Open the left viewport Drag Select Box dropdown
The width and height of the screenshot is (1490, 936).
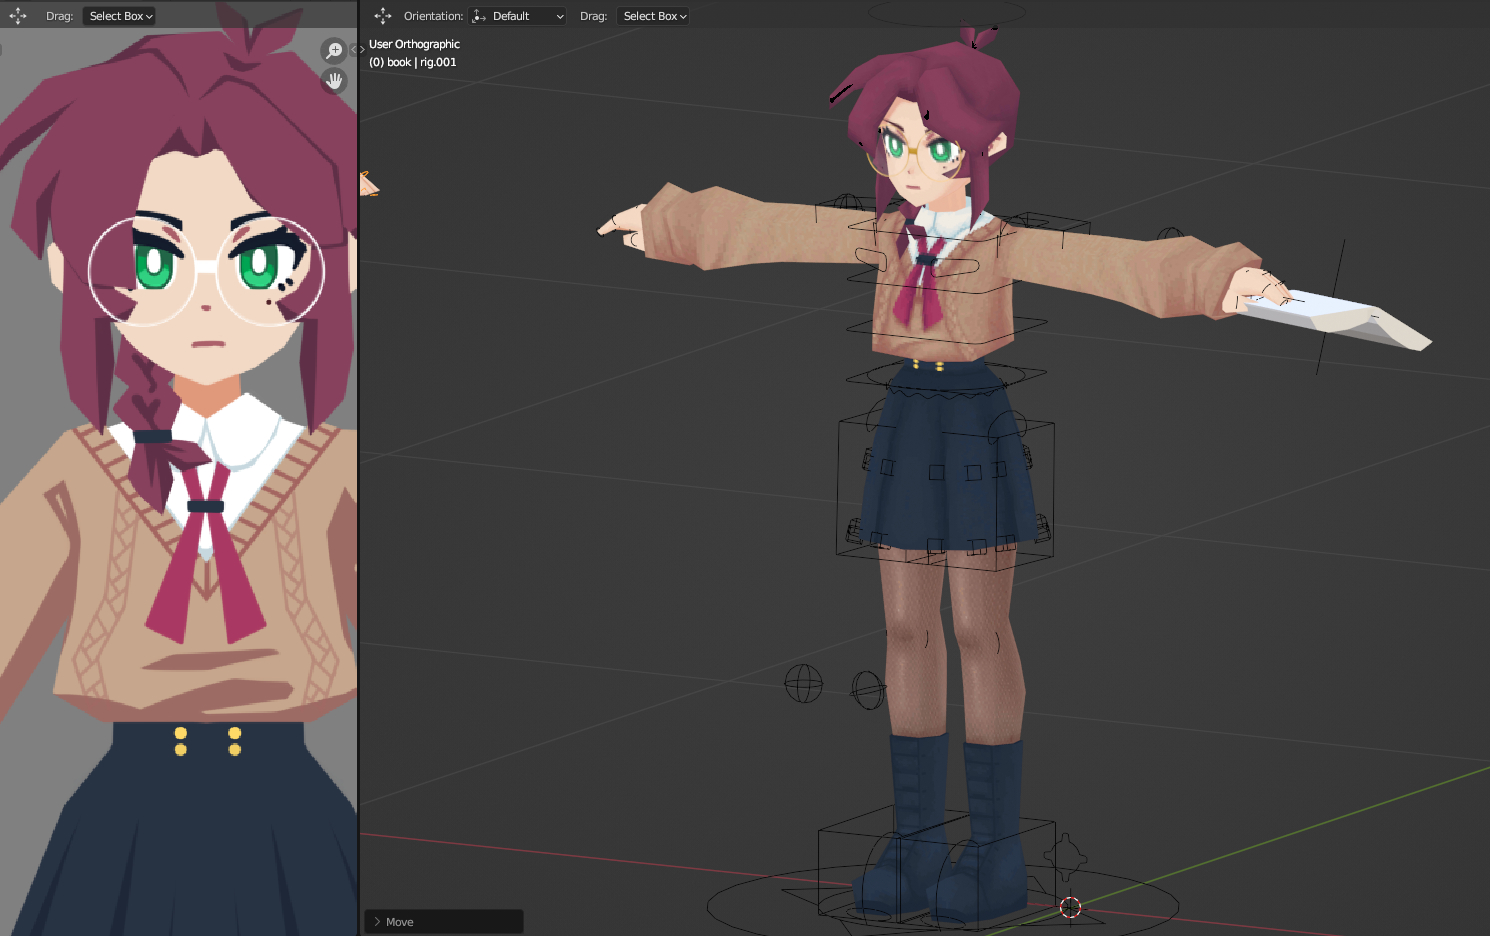pyautogui.click(x=120, y=16)
